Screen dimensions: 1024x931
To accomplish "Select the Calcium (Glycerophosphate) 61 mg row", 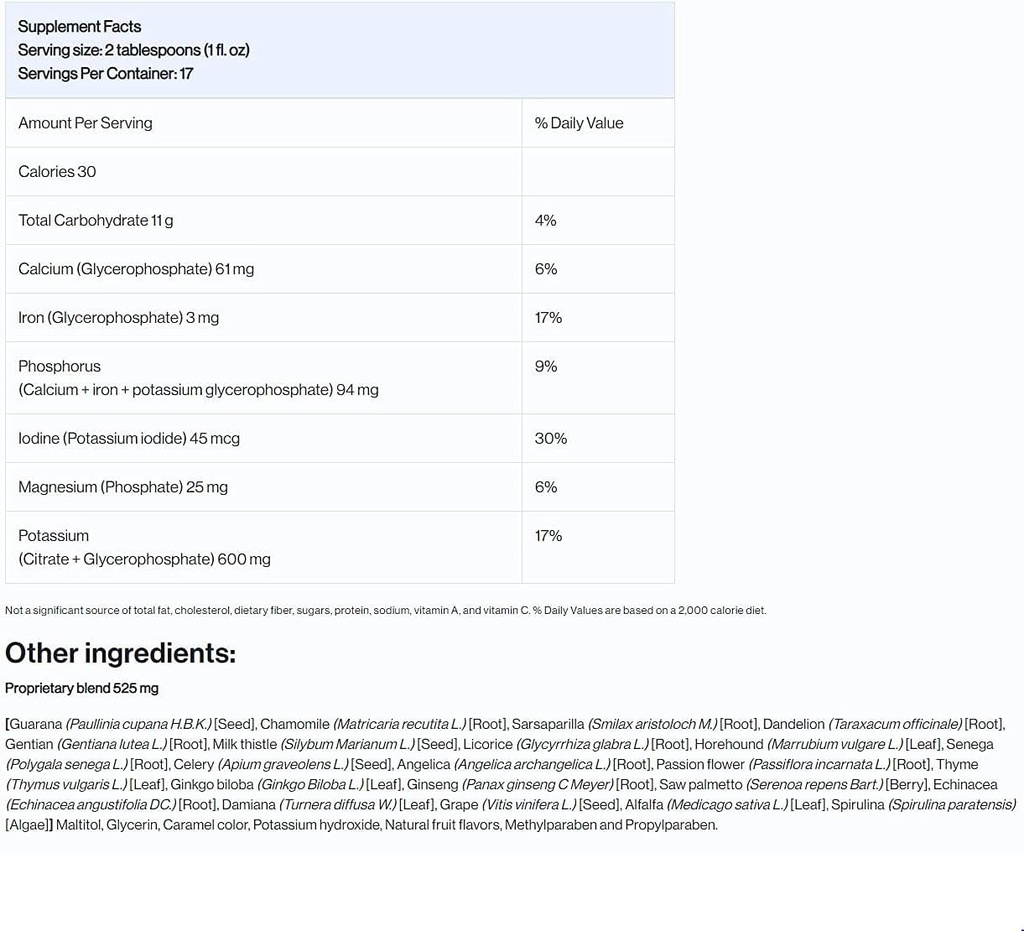I will click(x=136, y=269).
